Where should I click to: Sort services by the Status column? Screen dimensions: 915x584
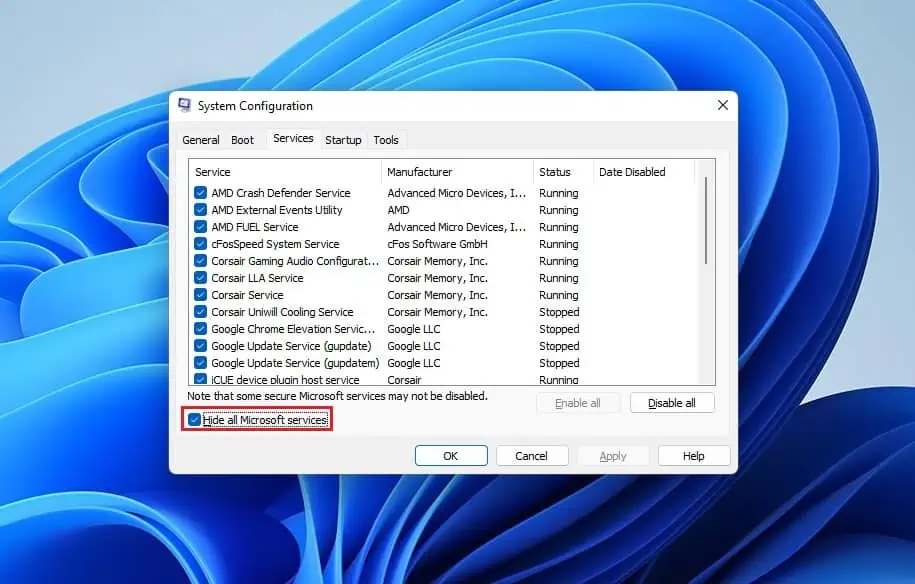click(556, 171)
